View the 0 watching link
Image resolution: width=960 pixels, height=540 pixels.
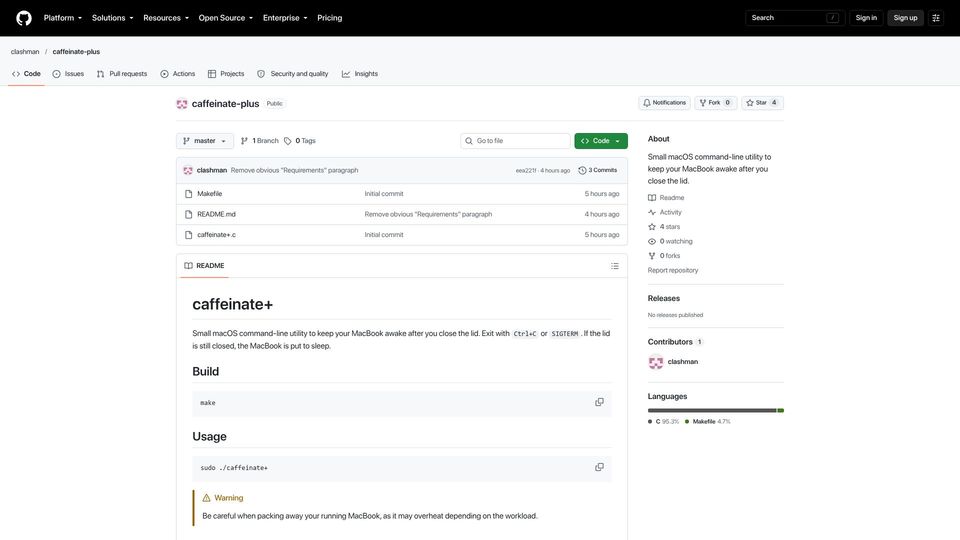point(670,241)
